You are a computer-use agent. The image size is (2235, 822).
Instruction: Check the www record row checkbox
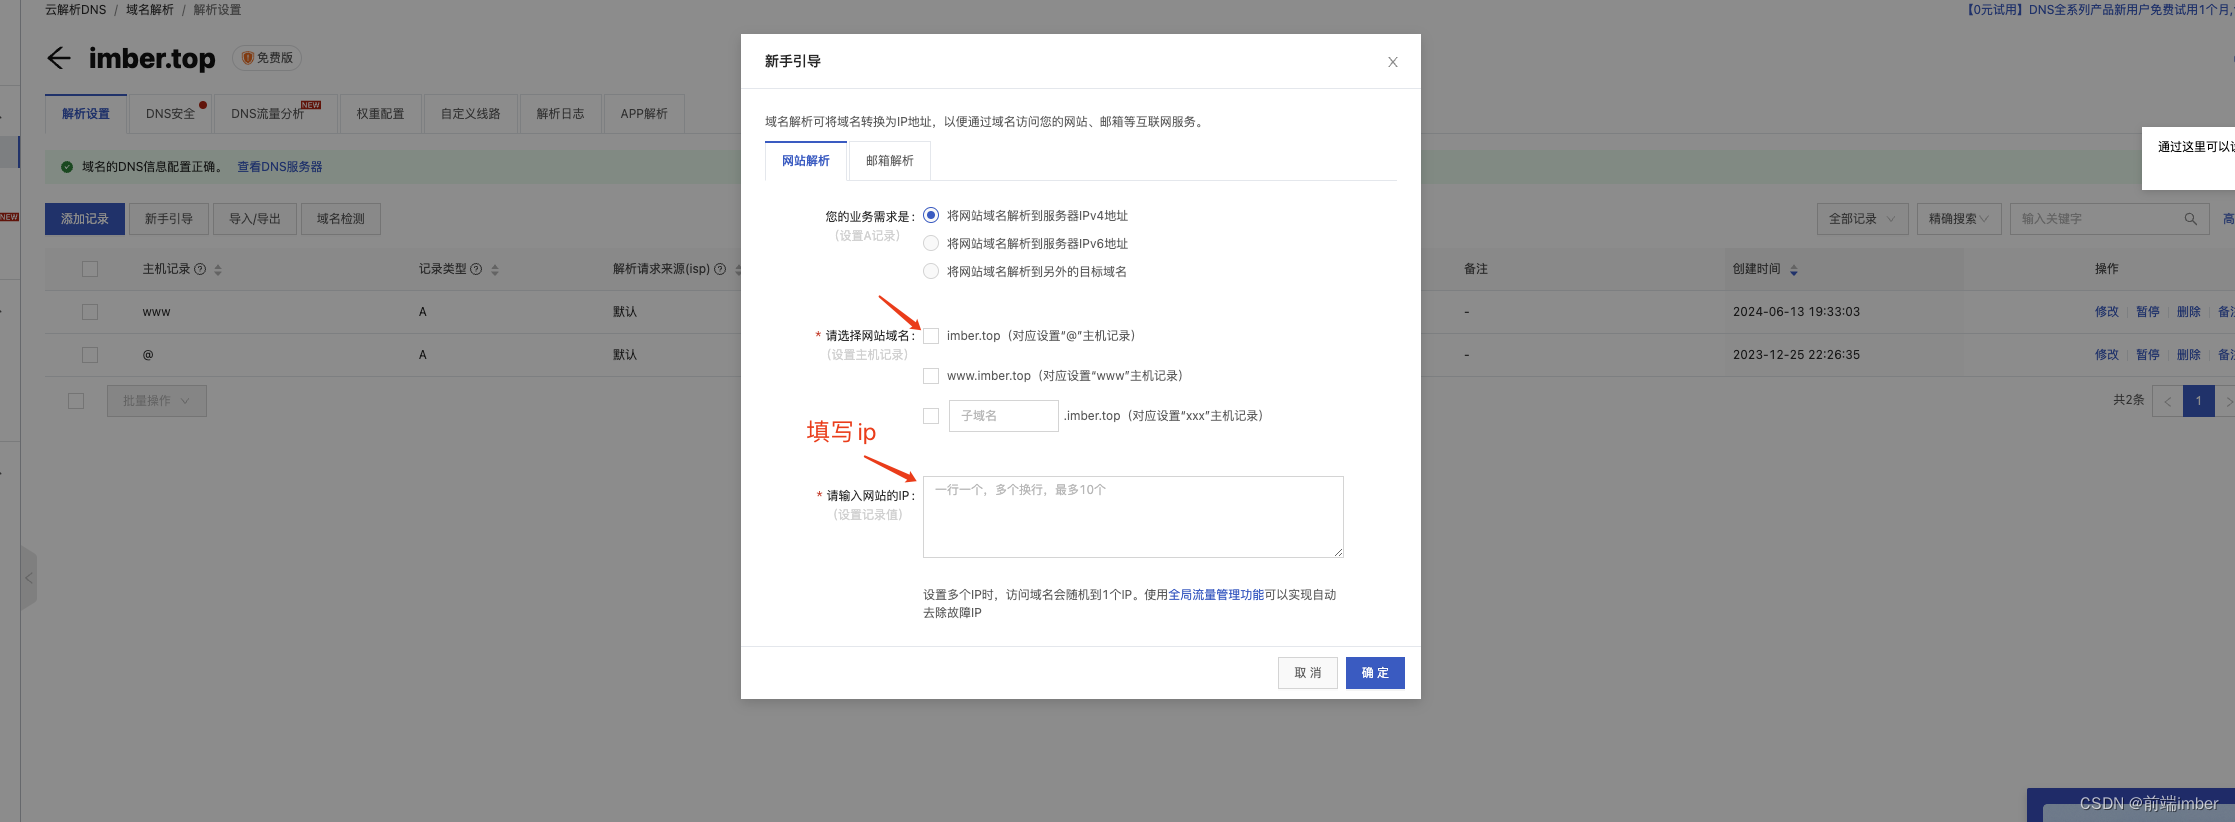click(90, 312)
